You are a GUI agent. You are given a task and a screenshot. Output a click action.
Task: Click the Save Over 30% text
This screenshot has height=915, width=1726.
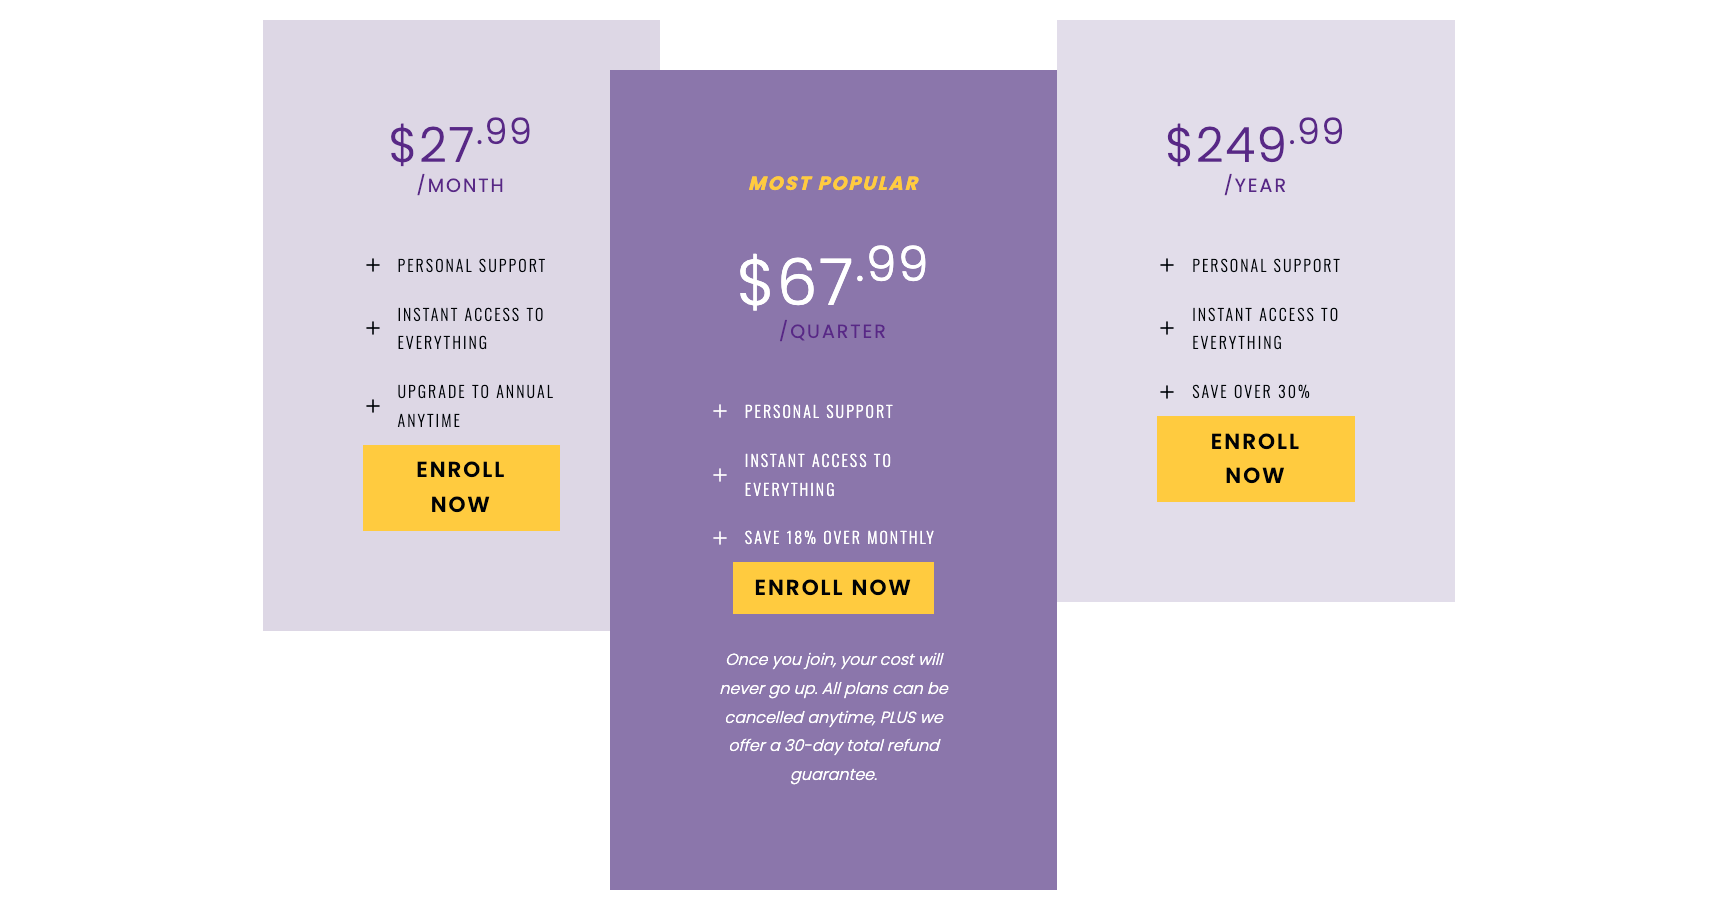(x=1251, y=392)
